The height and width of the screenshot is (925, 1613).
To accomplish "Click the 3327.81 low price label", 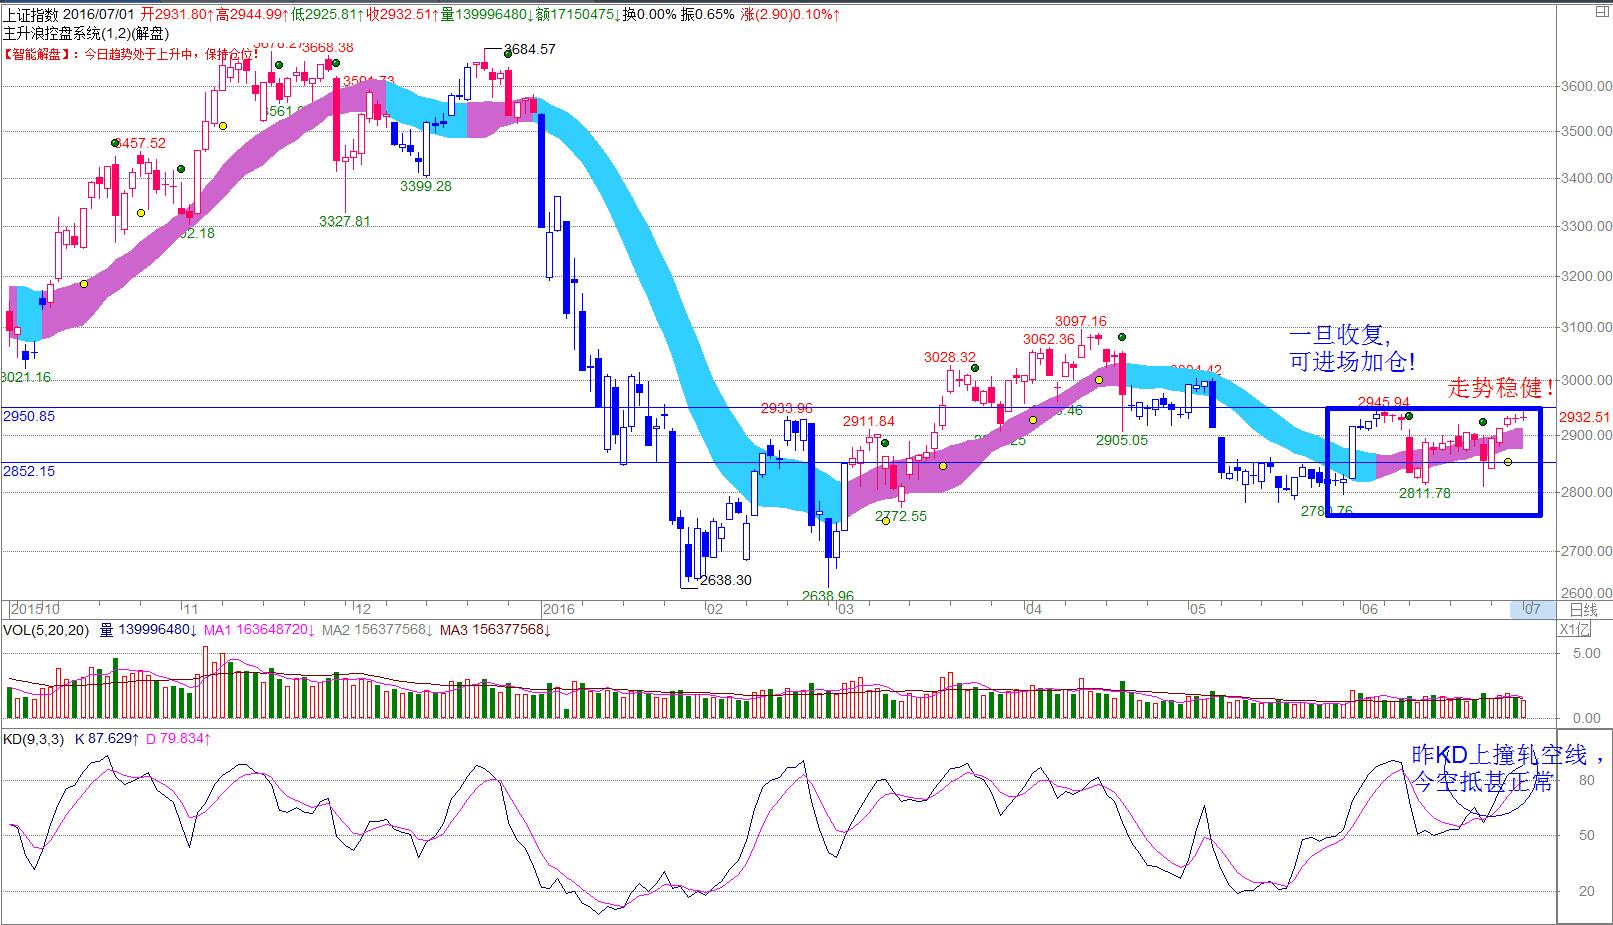I will click(x=345, y=221).
